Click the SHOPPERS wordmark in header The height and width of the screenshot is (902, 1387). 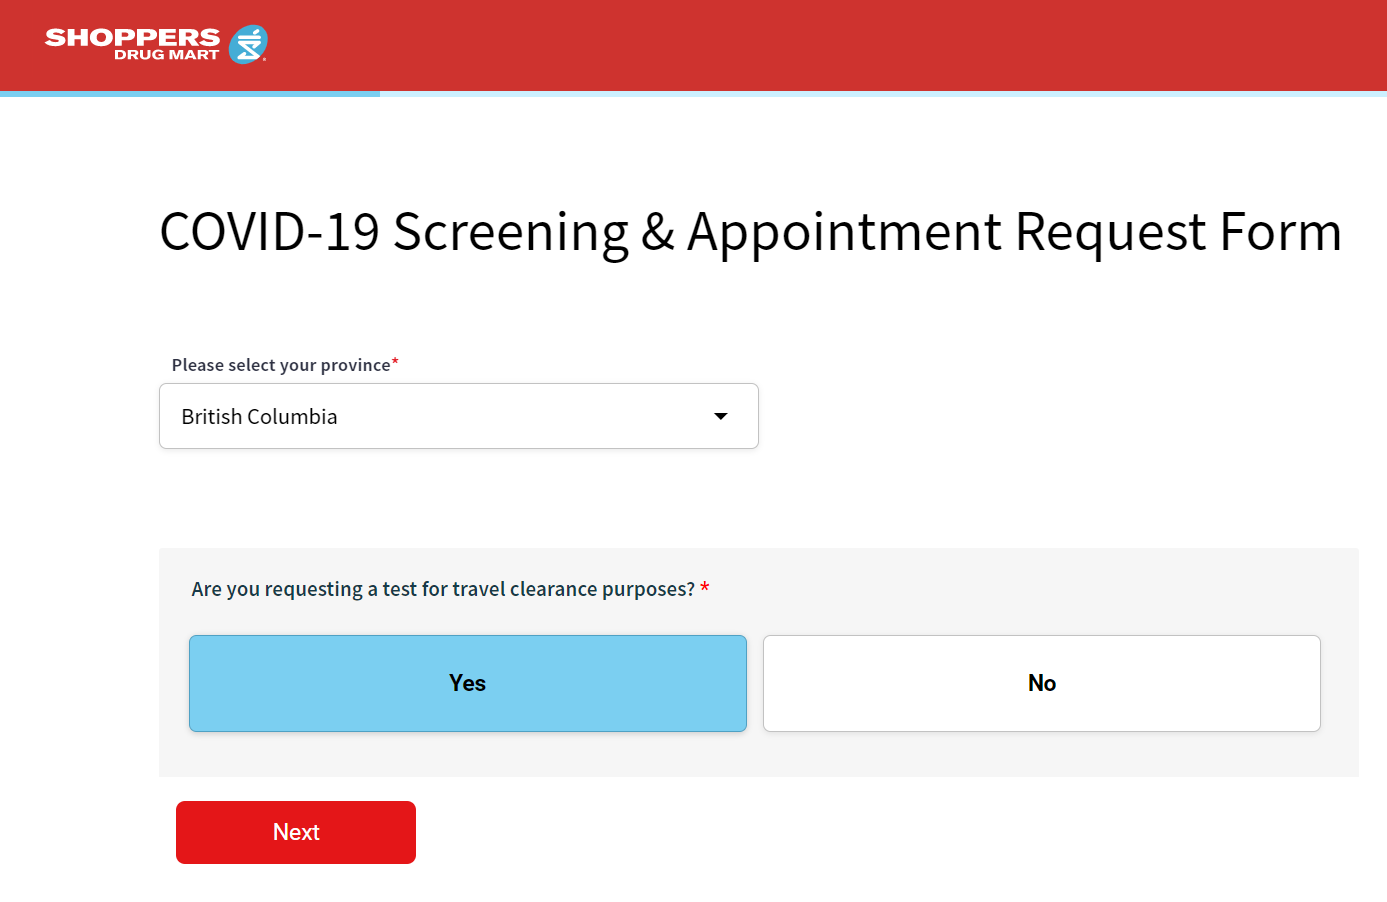[132, 37]
